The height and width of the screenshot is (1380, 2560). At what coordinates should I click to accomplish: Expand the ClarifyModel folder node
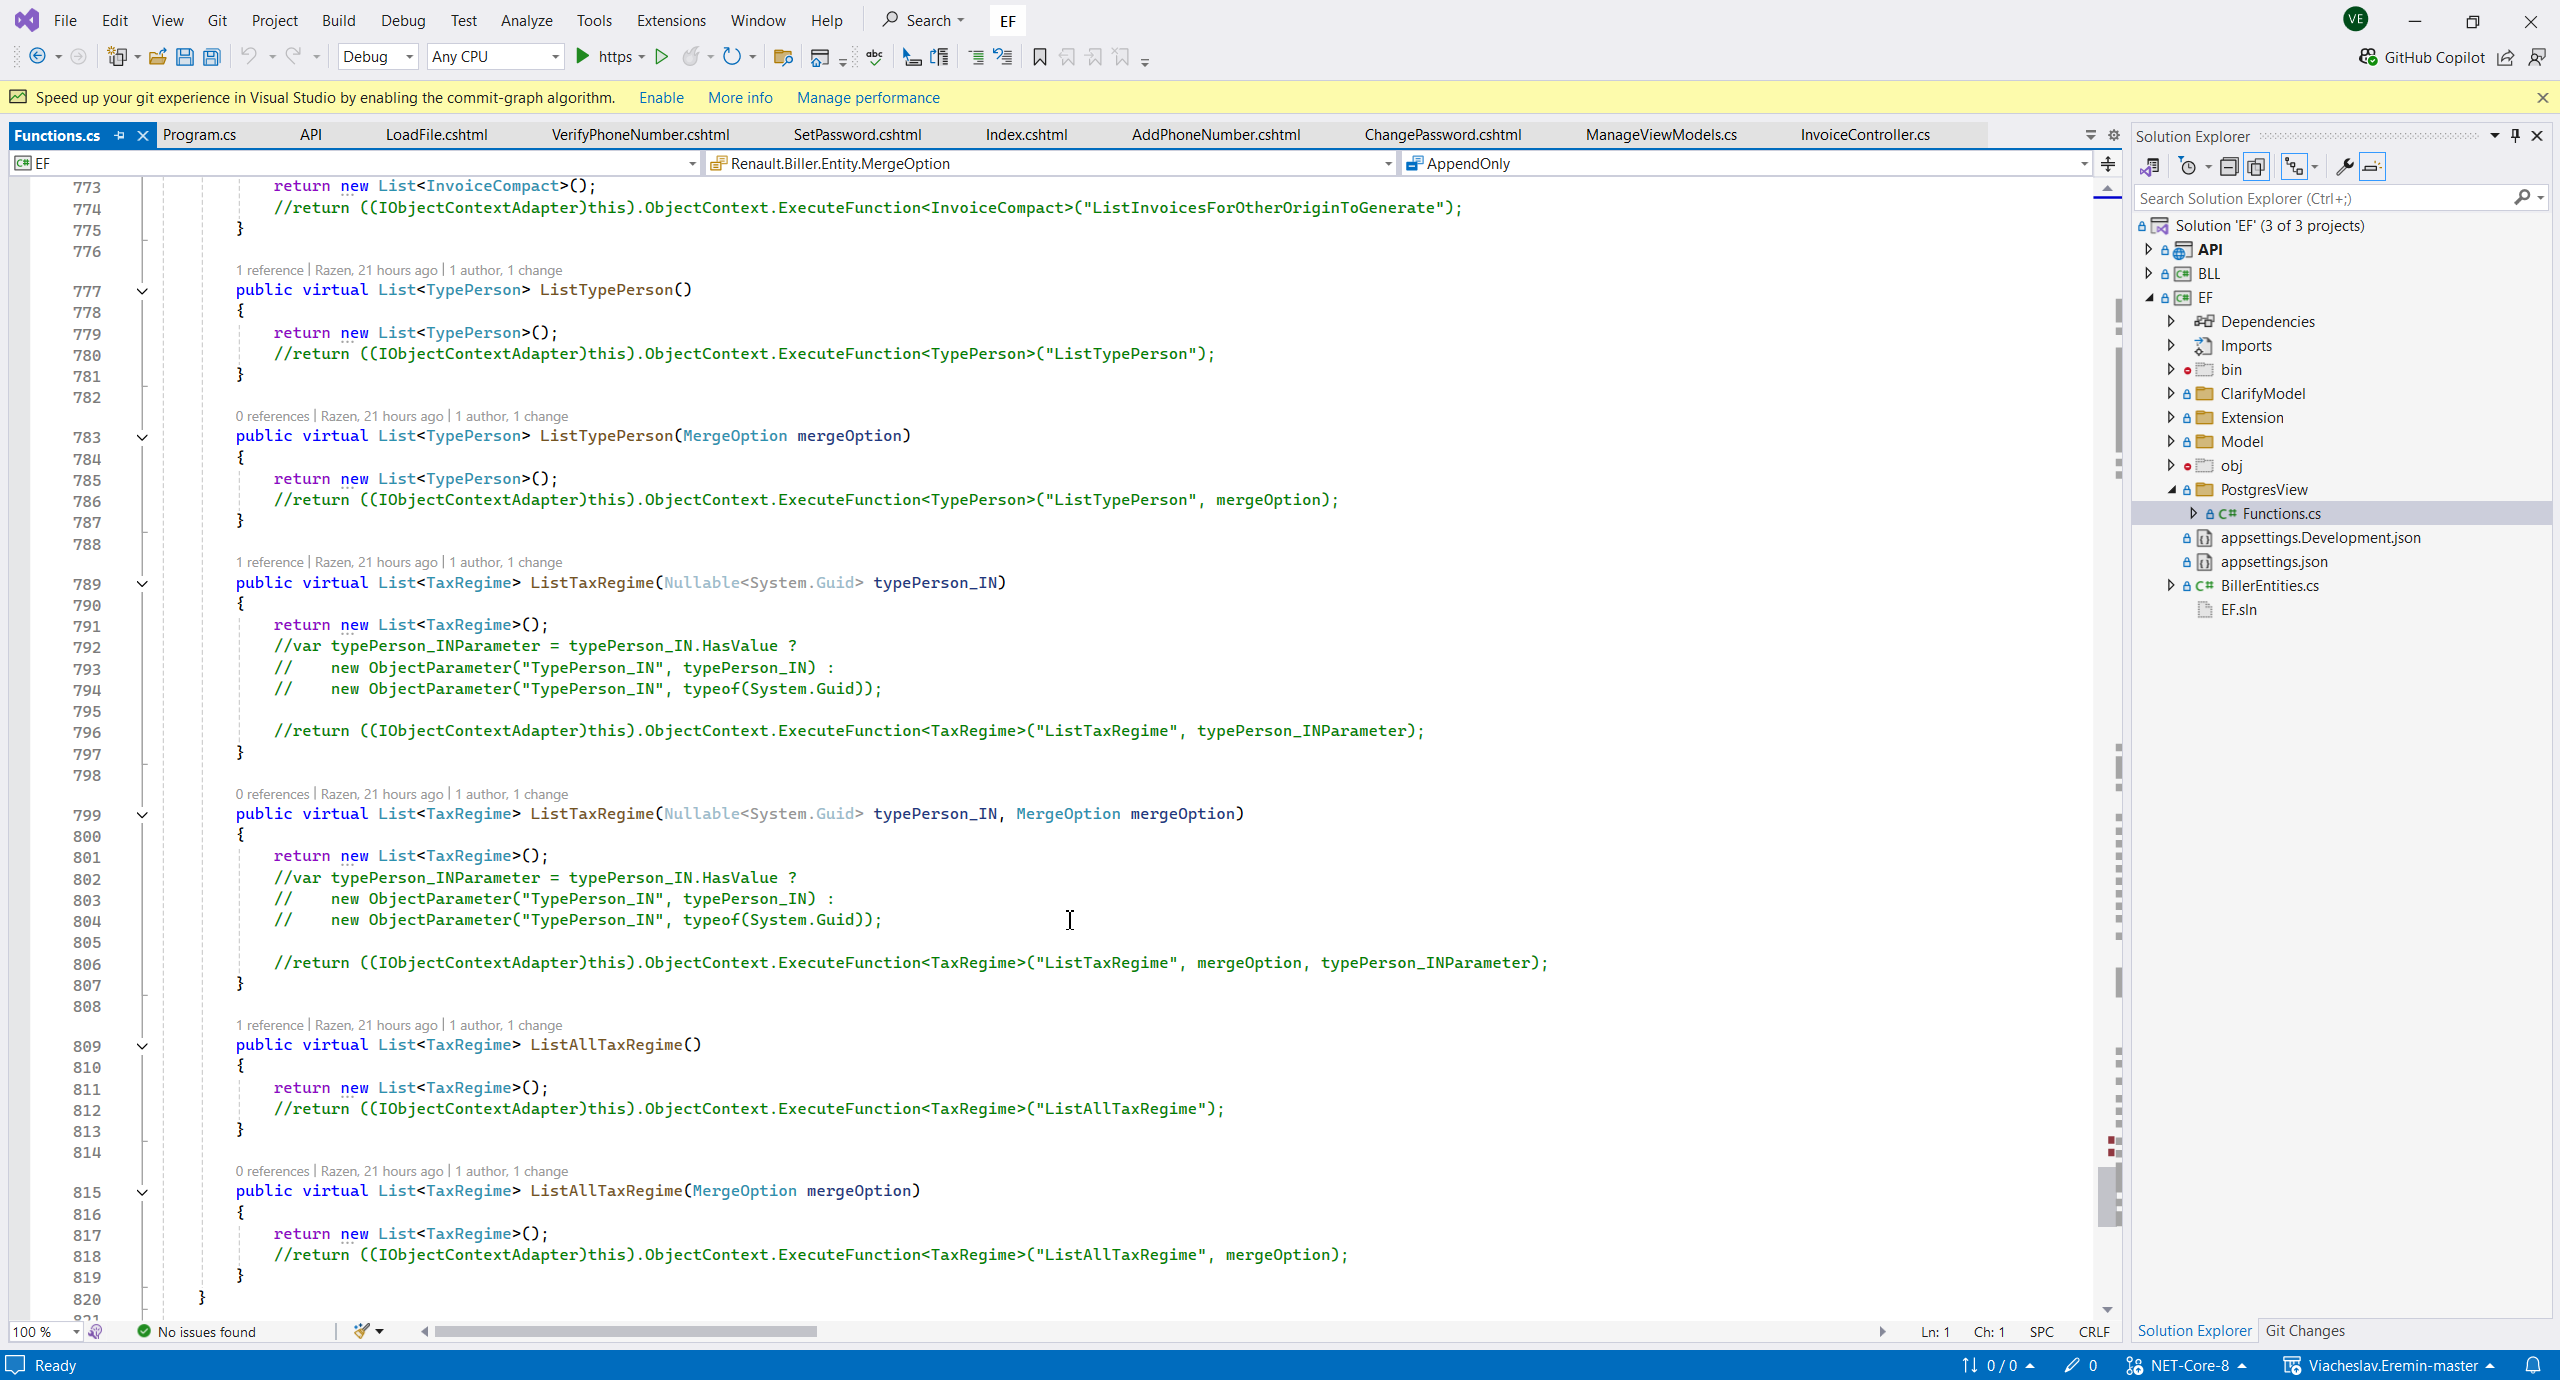tap(2171, 393)
